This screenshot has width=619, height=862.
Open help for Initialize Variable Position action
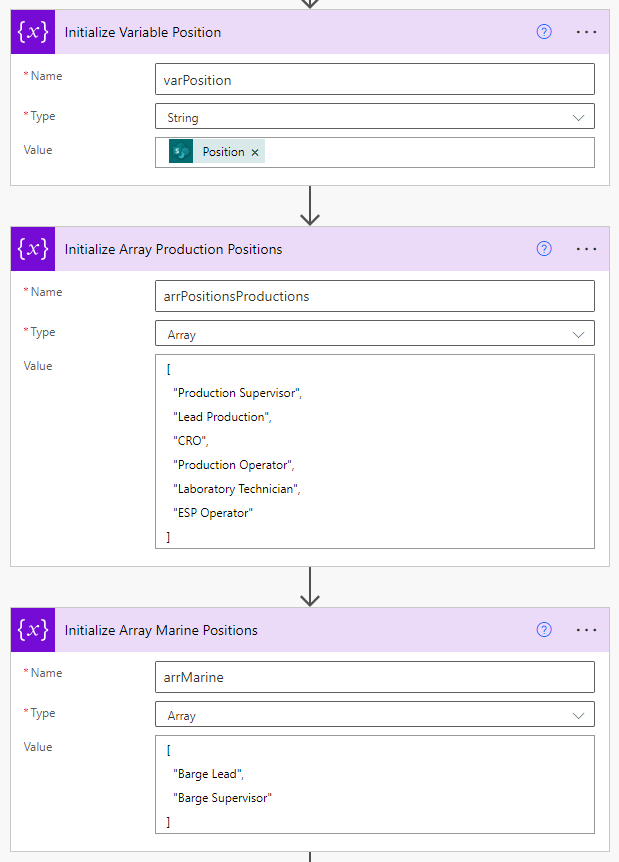543,31
